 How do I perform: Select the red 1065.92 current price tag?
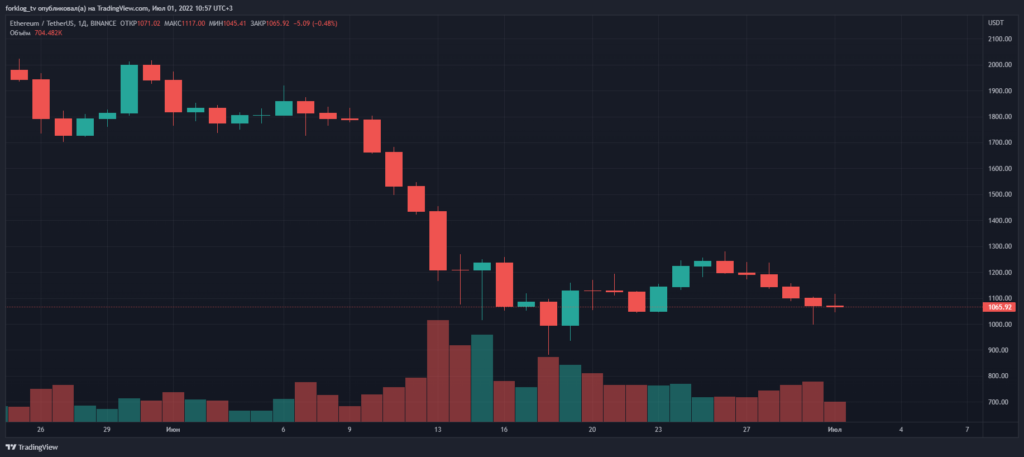pos(1001,307)
